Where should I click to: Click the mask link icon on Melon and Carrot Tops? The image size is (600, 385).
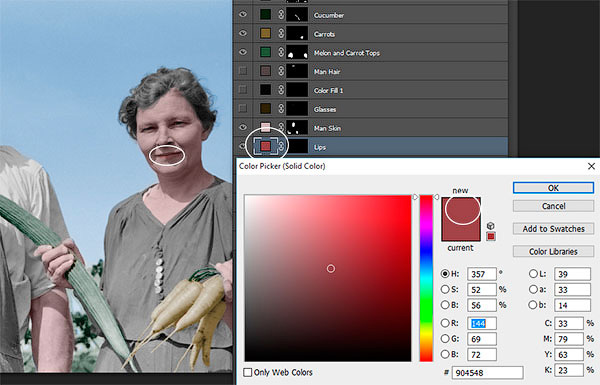click(281, 52)
